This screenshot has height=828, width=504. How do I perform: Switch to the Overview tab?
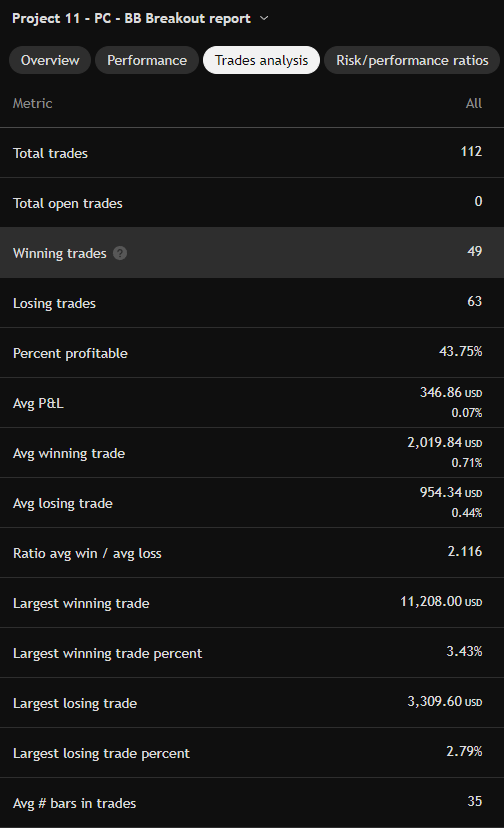pos(50,60)
